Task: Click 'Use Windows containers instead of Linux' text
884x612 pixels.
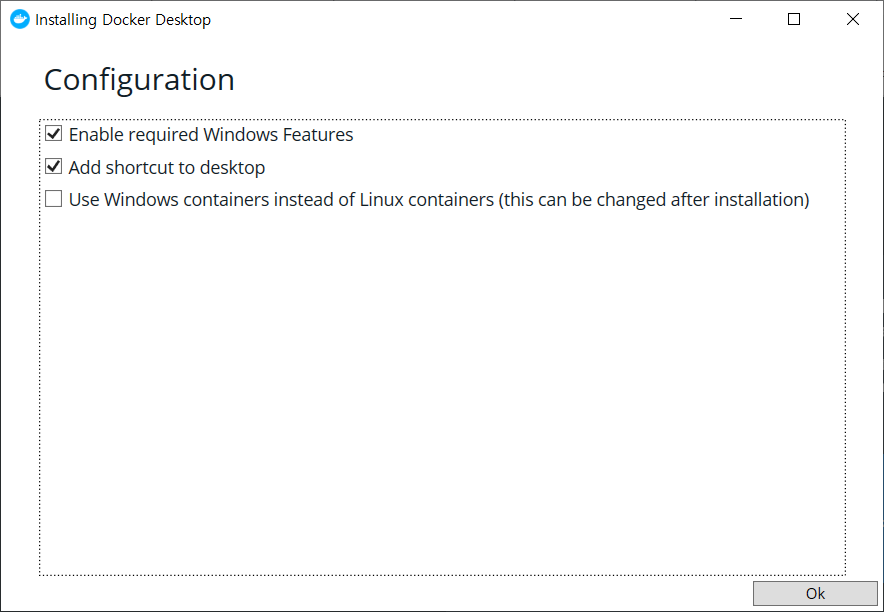Action: coord(280,199)
